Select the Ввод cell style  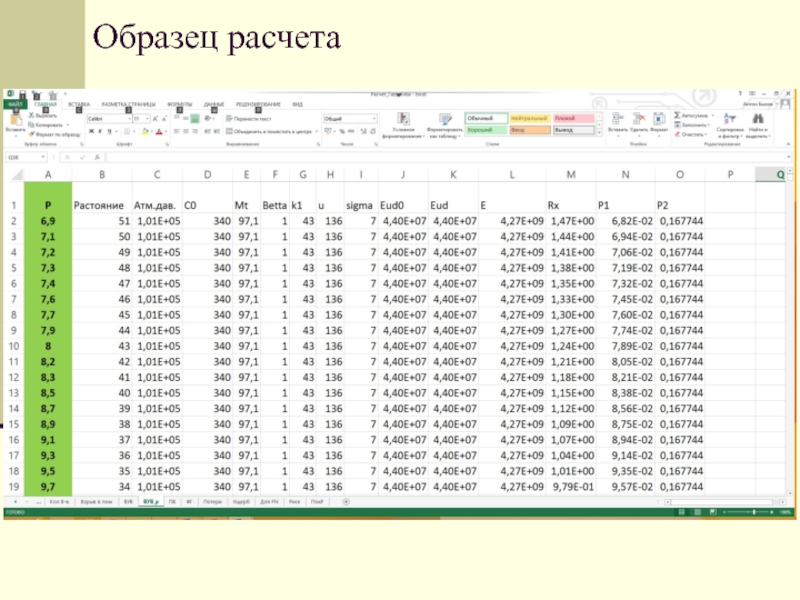coord(530,130)
